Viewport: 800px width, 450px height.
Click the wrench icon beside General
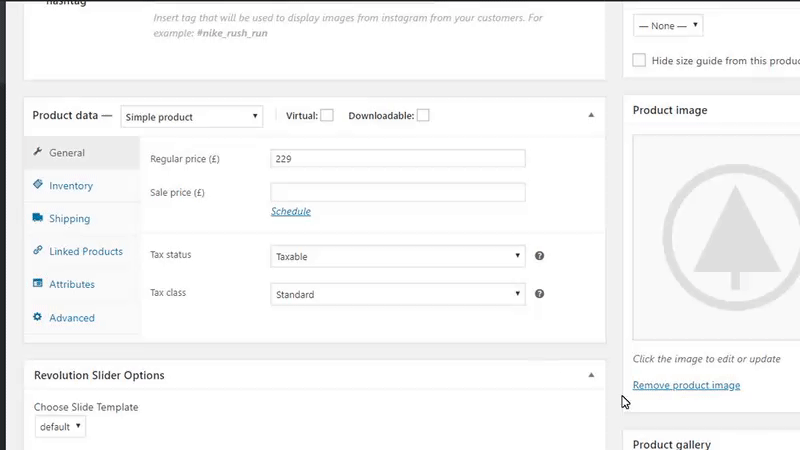pos(38,152)
